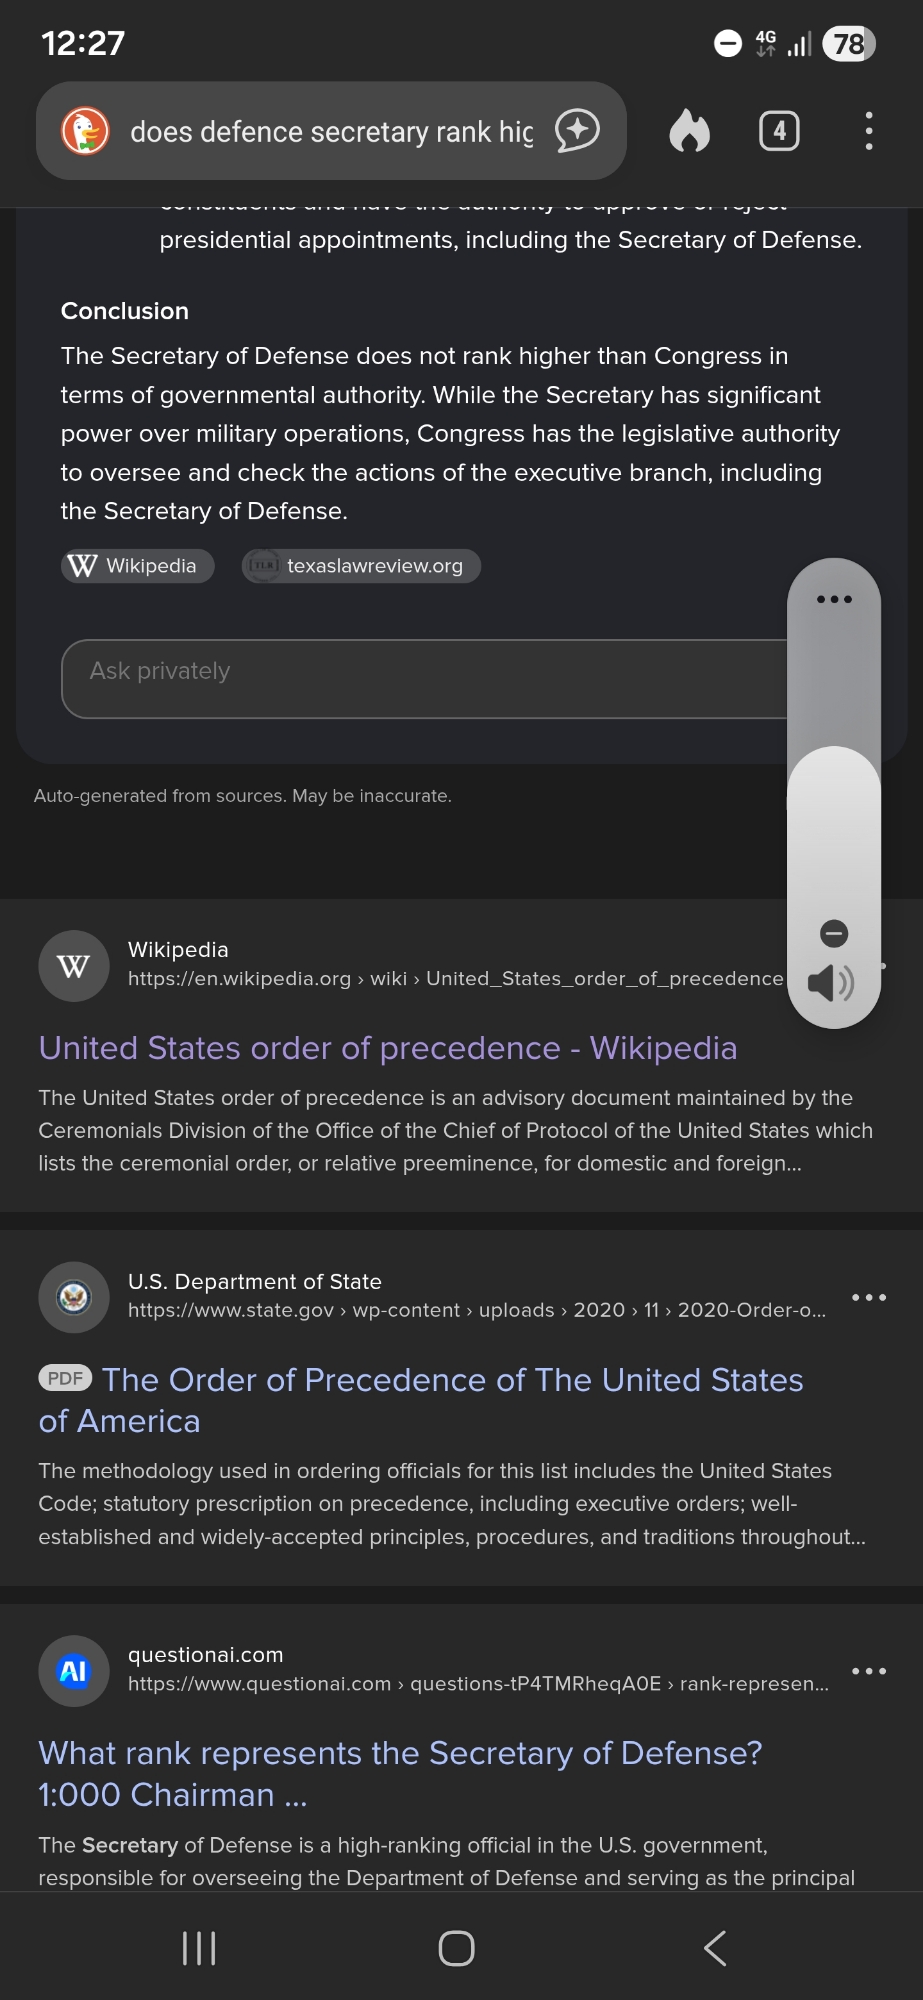This screenshot has height=2000, width=923.
Task: Open more options for State Department result
Action: (868, 1297)
